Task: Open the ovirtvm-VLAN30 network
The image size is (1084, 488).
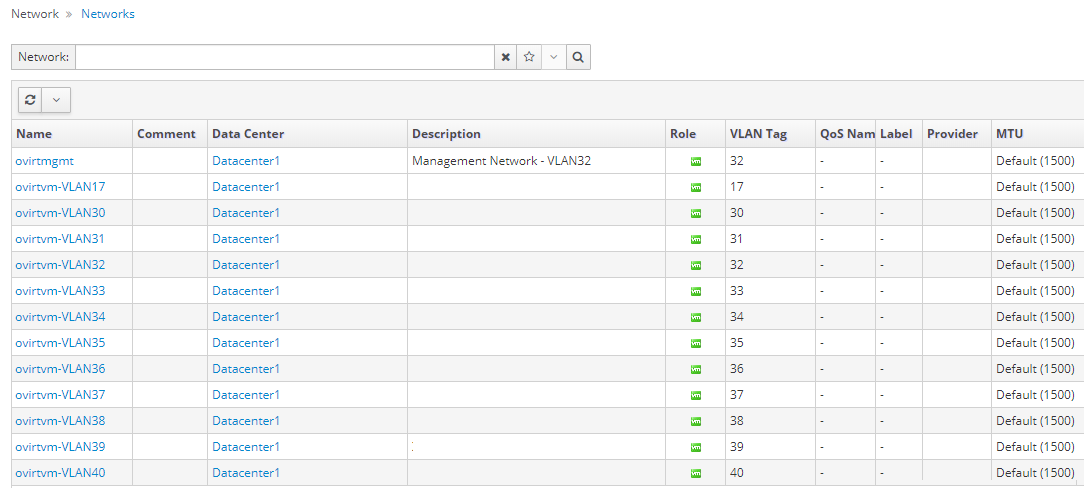Action: point(60,212)
